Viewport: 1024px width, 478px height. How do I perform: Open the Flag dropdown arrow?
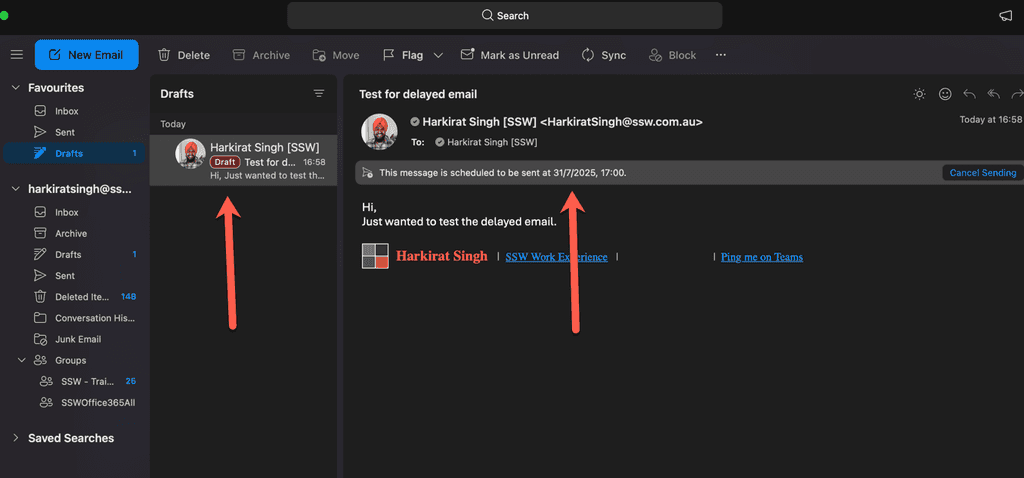tap(438, 55)
